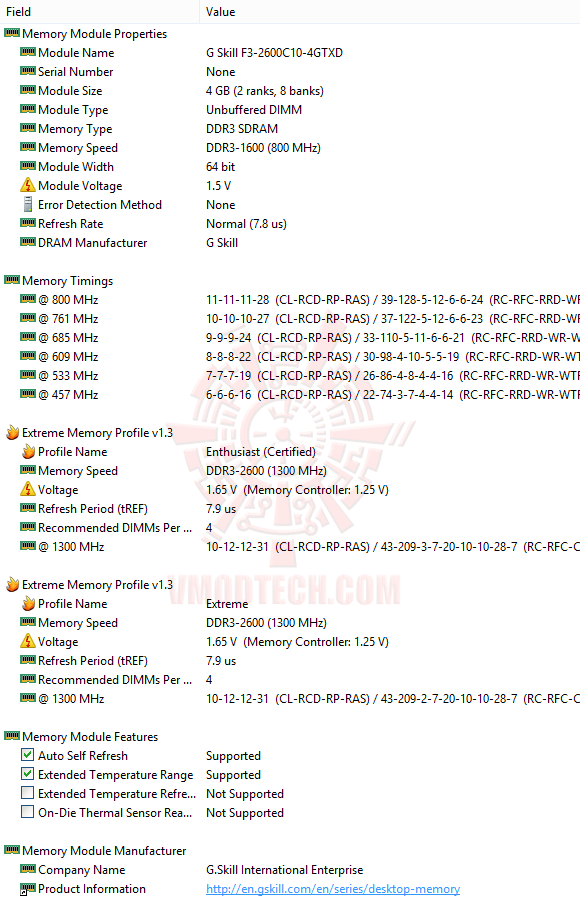Click the Memory Module Properties section icon

coord(12,33)
